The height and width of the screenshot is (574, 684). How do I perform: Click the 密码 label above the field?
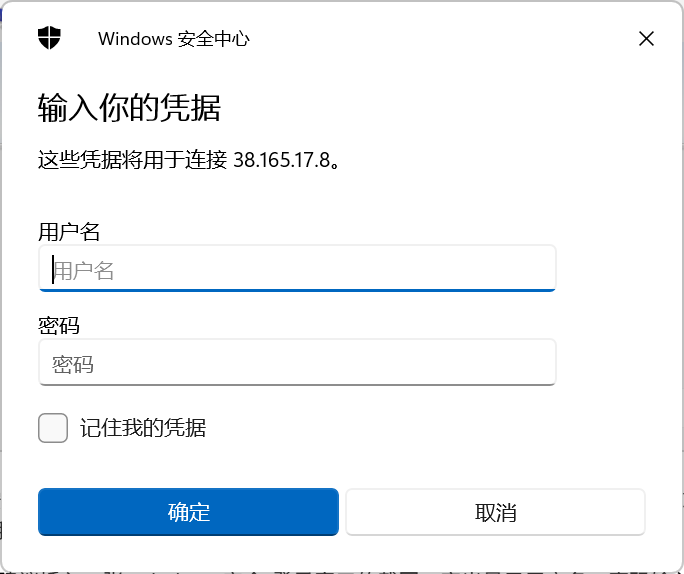[58, 326]
